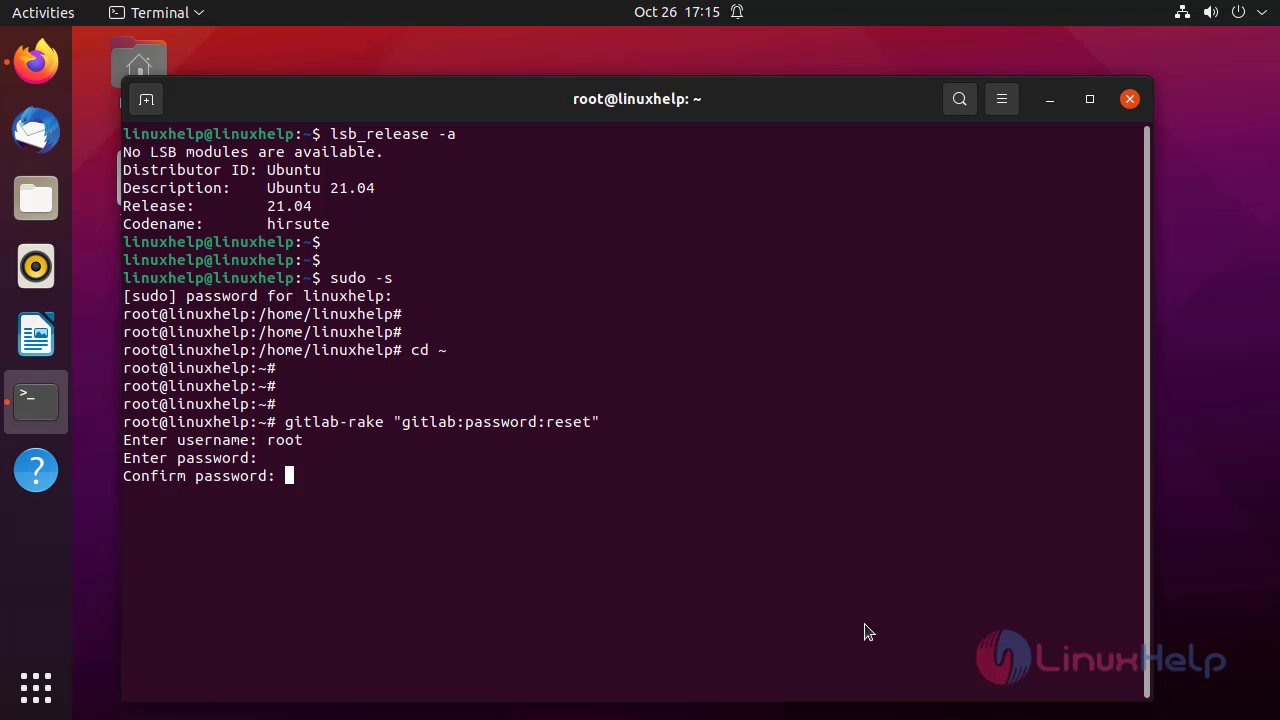Open the Terminal app menu in the top bar
This screenshot has height=720, width=1280.
click(x=156, y=13)
